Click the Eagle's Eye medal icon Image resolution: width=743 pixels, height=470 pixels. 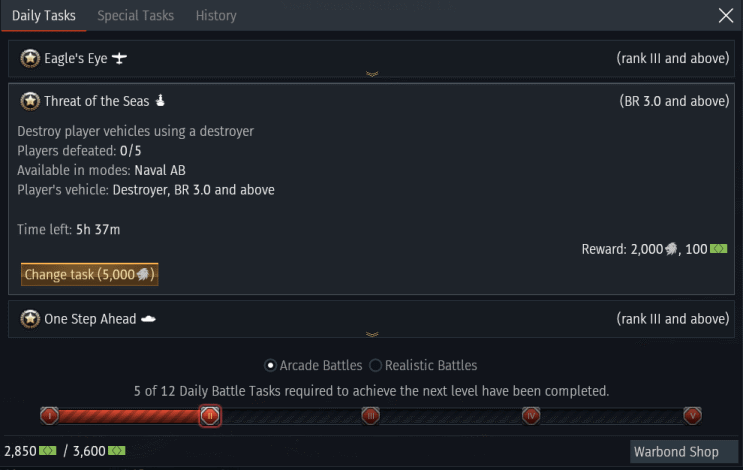[x=30, y=59]
